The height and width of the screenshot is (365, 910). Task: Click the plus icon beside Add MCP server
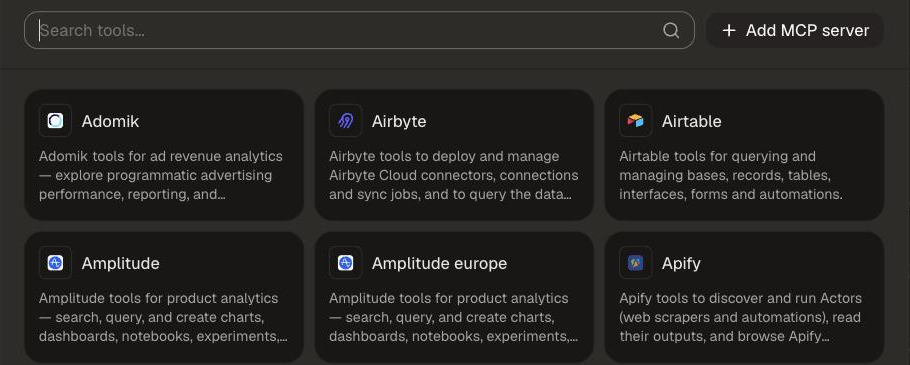[x=729, y=31]
